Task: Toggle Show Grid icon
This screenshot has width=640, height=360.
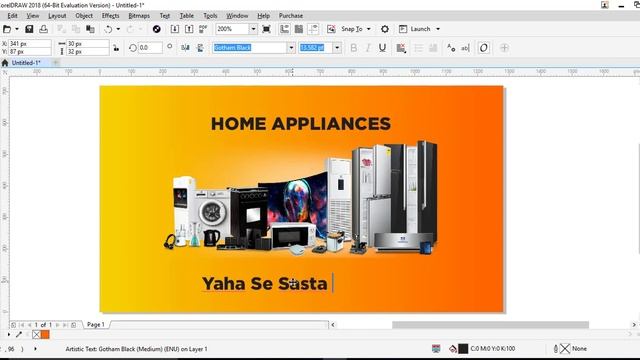Action: (x=299, y=29)
